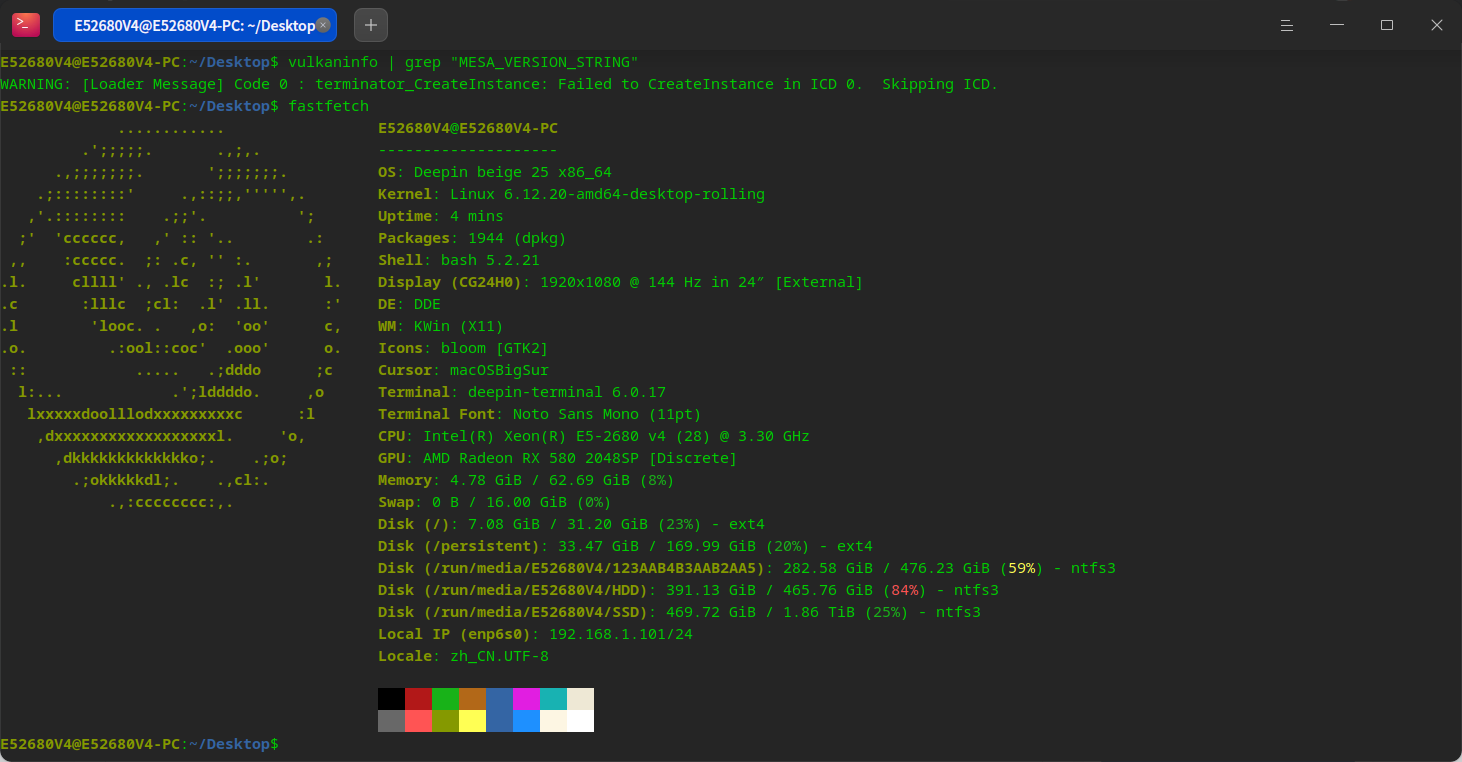
Task: Click the Locale: zh_CN.UTF-8 line
Action: coord(463,656)
